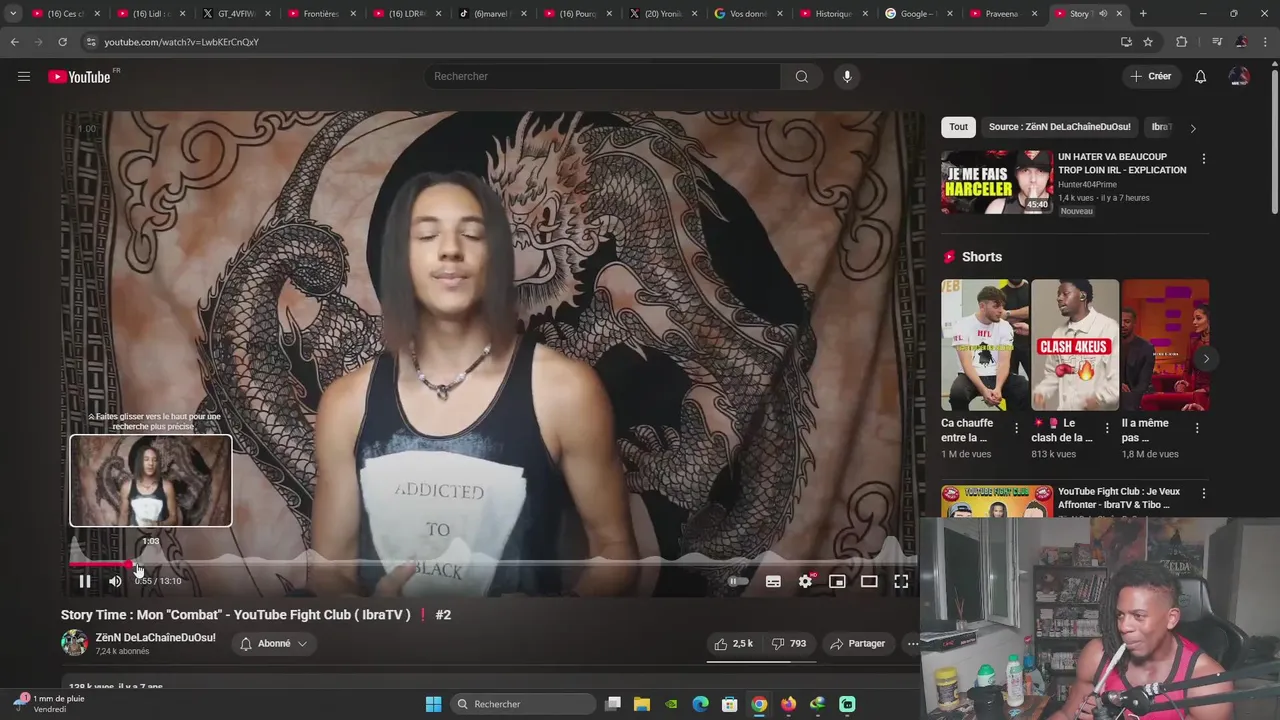
Task: Open options for YouTube Fight Club video
Action: pyautogui.click(x=1203, y=493)
